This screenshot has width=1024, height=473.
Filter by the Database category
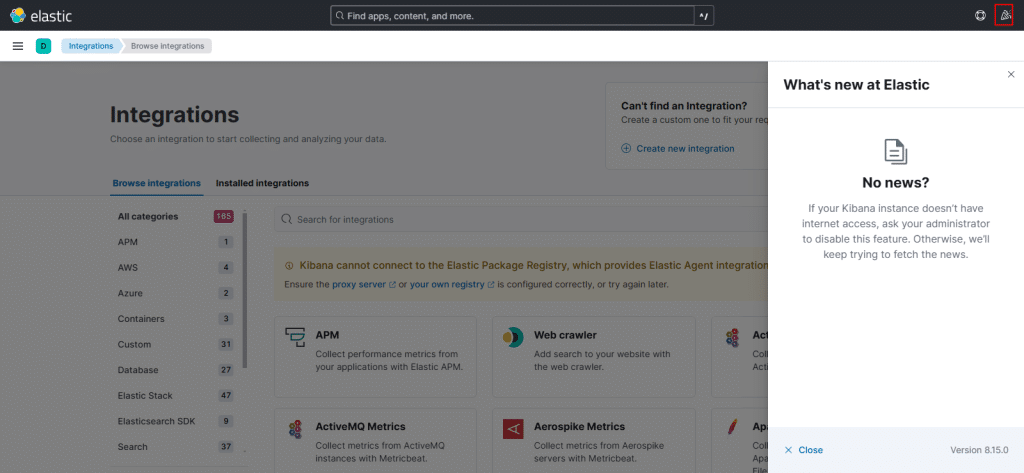138,370
